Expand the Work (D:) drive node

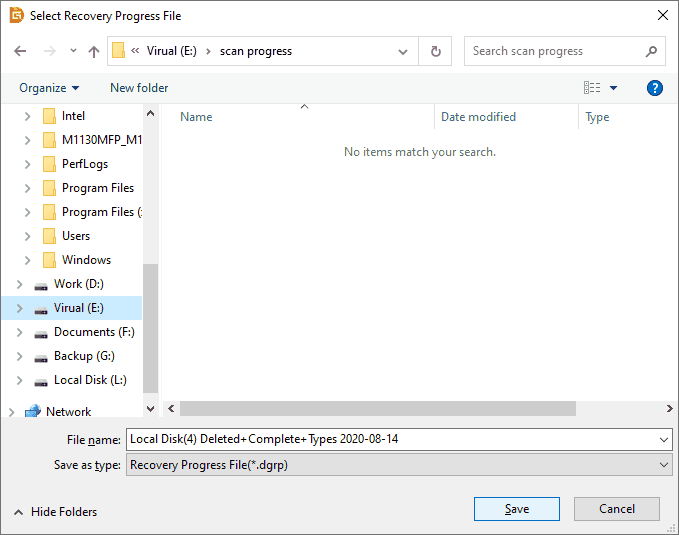pyautogui.click(x=19, y=284)
